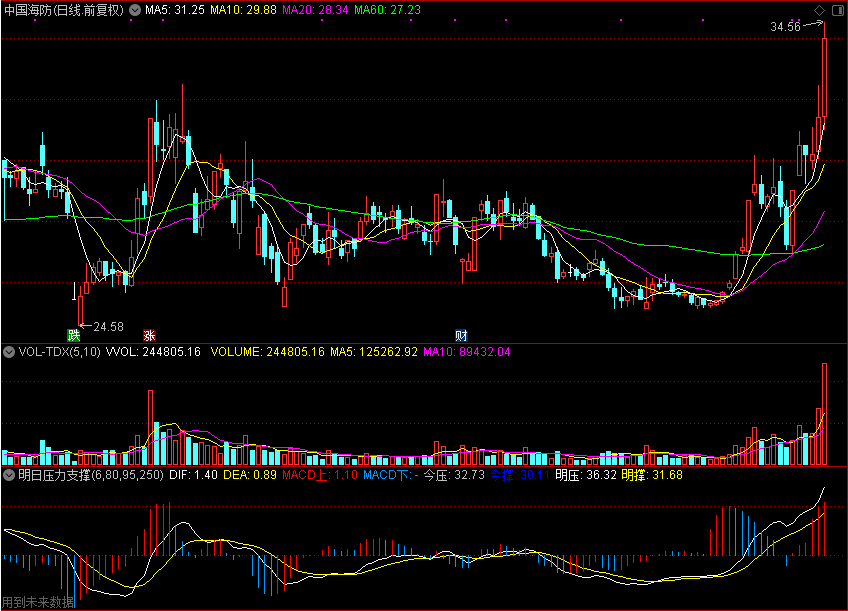848x611 pixels.
Task: Open VOL-TDX indicator dropdown arrow
Action: click(x=9, y=352)
